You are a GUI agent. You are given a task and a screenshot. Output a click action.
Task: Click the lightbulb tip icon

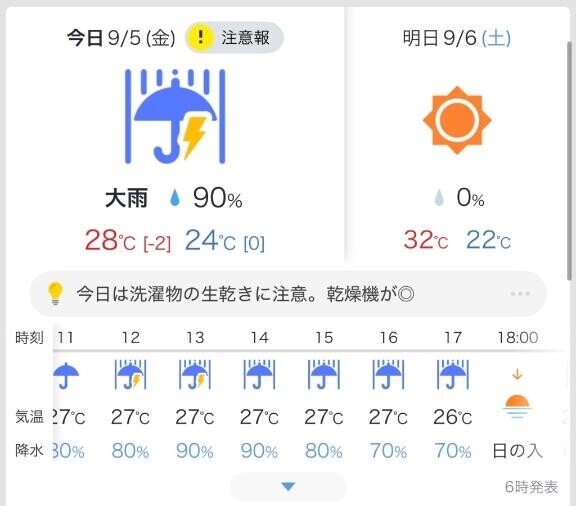tap(55, 293)
